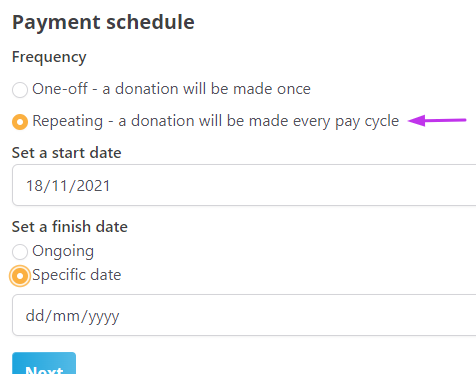Select the One-off donation radio button
Screen dimensions: 476x374
coord(20,90)
